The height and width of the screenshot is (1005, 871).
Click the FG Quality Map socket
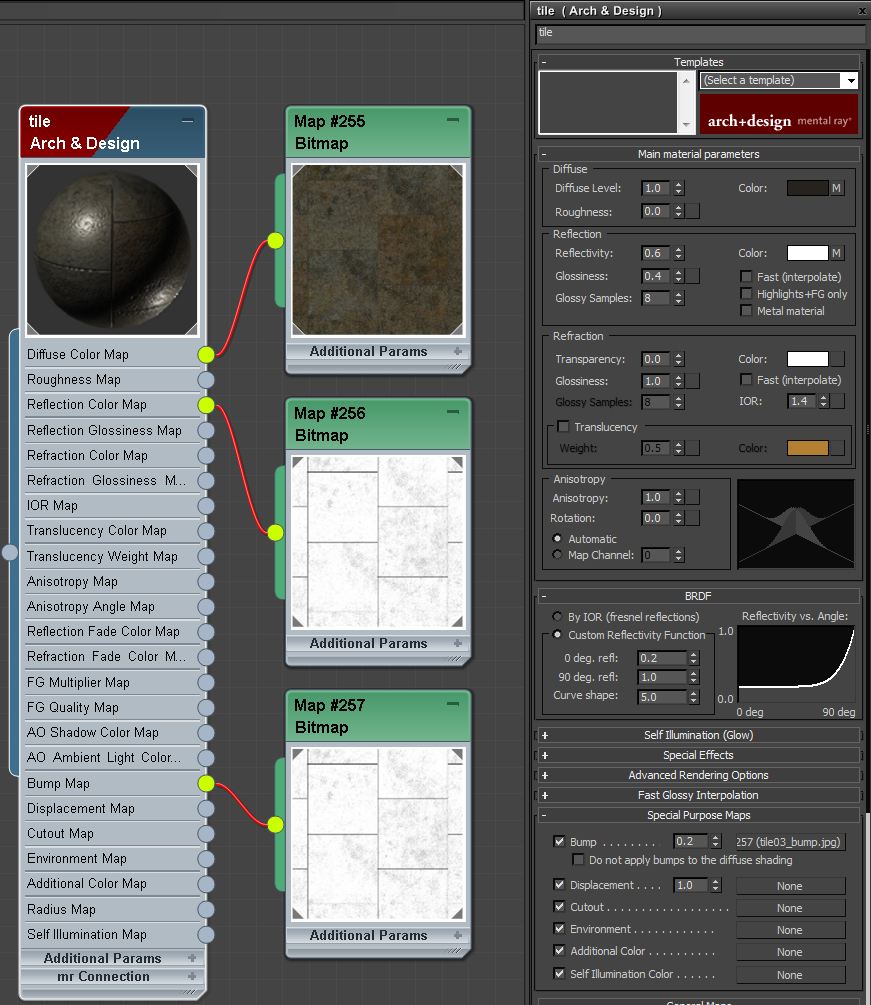tap(206, 708)
